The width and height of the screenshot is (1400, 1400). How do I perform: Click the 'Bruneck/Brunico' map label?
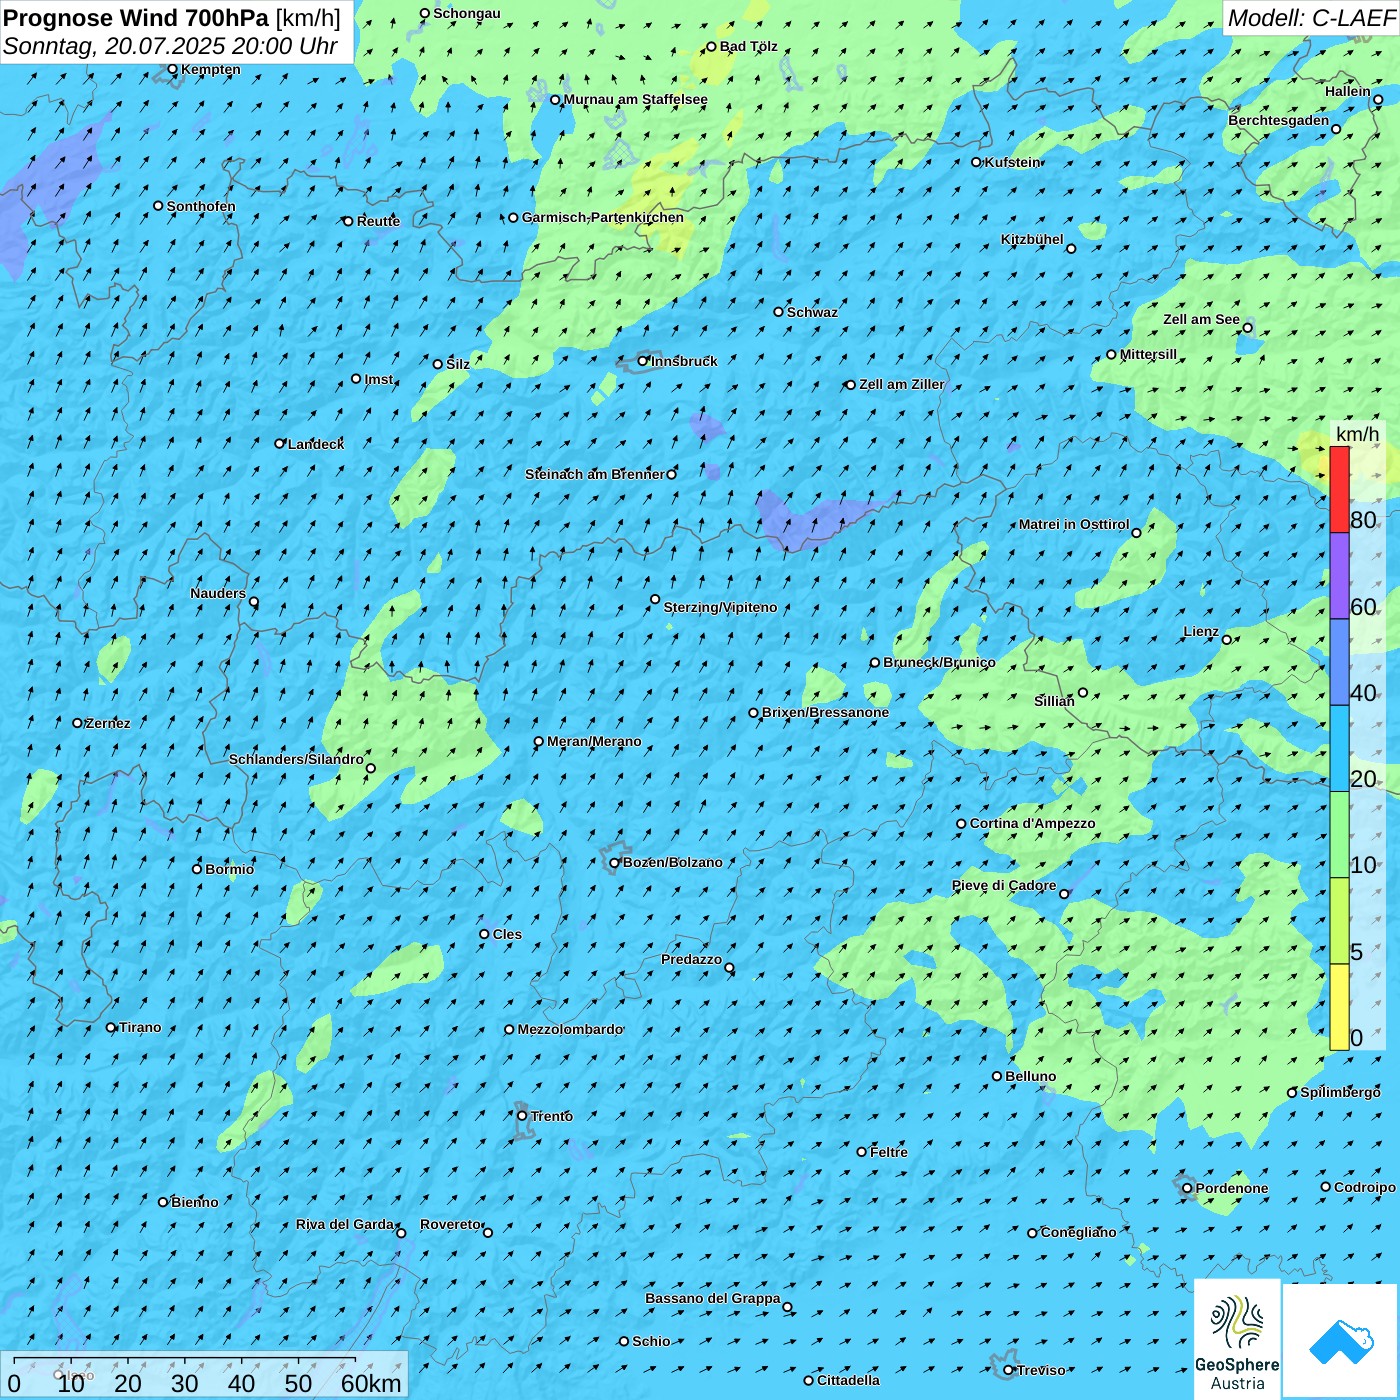click(939, 662)
